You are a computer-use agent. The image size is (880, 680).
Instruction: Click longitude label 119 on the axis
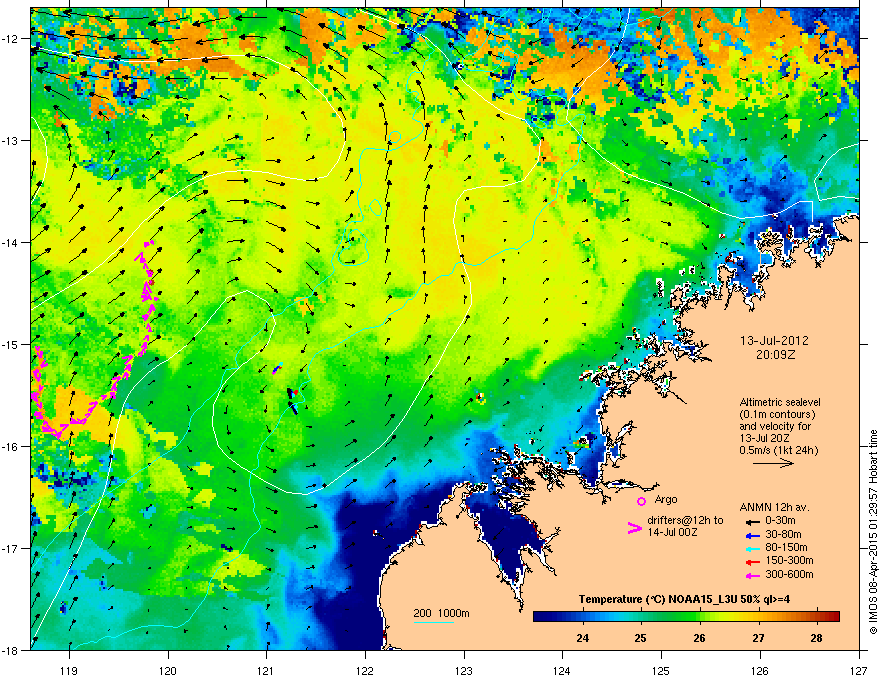click(x=70, y=670)
